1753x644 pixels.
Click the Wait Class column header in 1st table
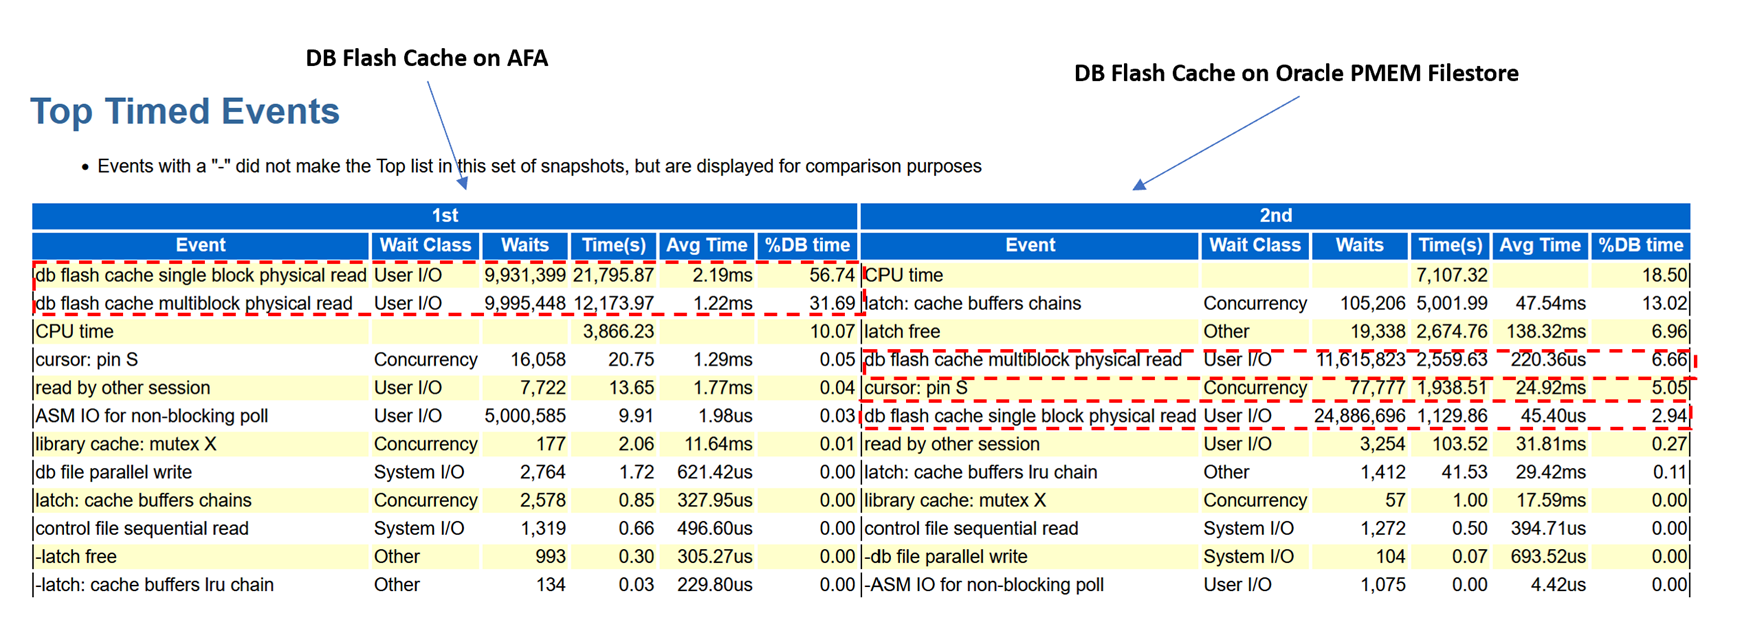[425, 245]
